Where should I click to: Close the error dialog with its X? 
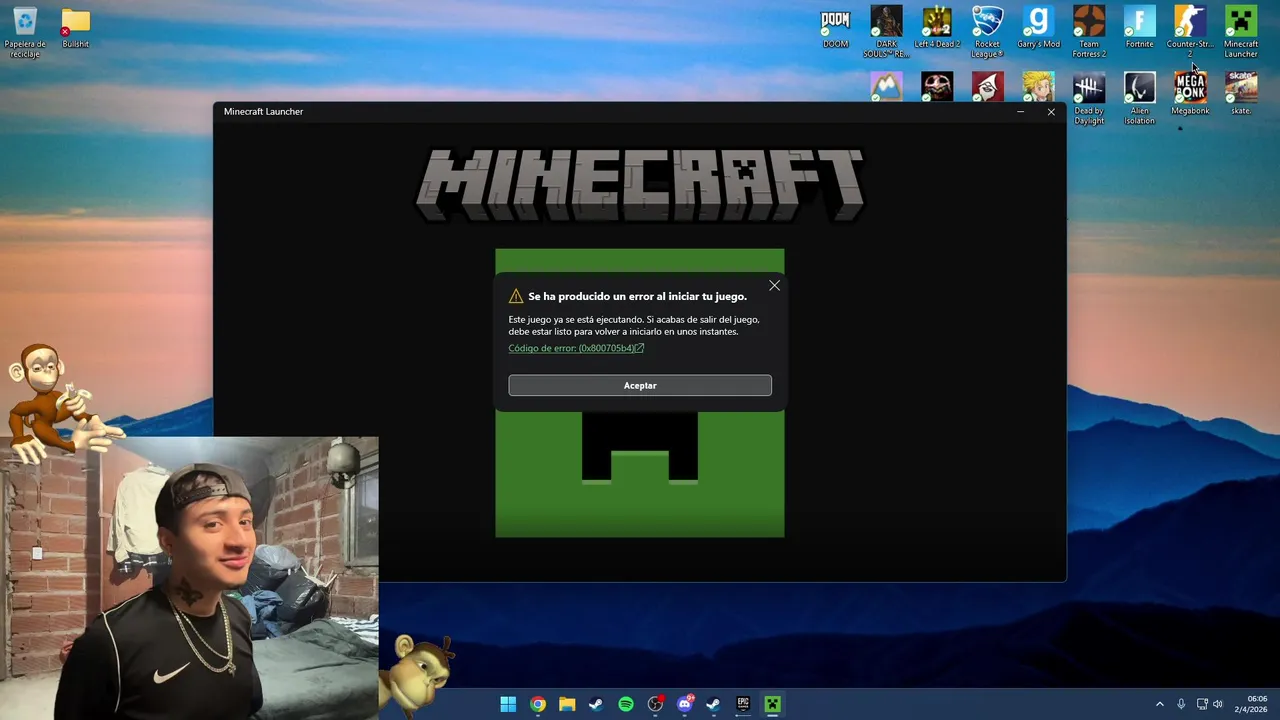pos(774,286)
